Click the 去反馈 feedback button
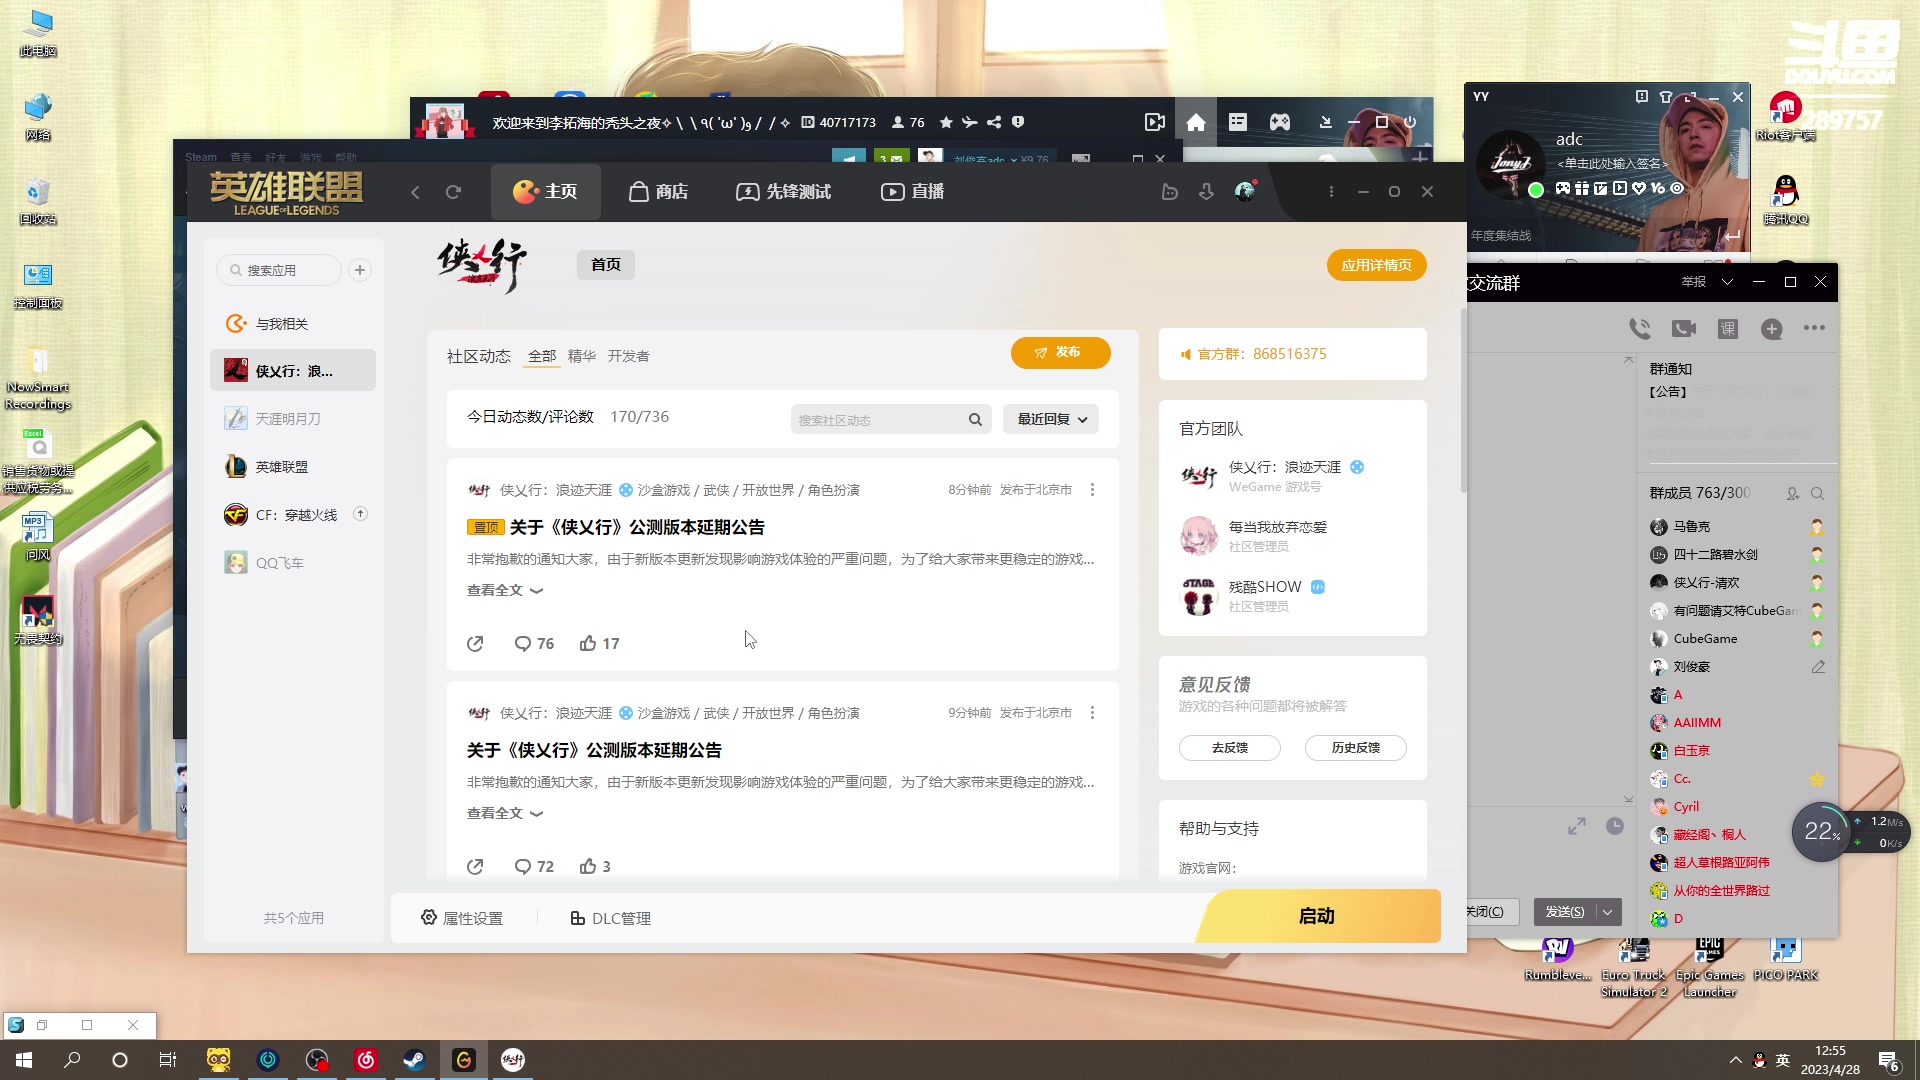Viewport: 1920px width, 1080px height. [1229, 748]
